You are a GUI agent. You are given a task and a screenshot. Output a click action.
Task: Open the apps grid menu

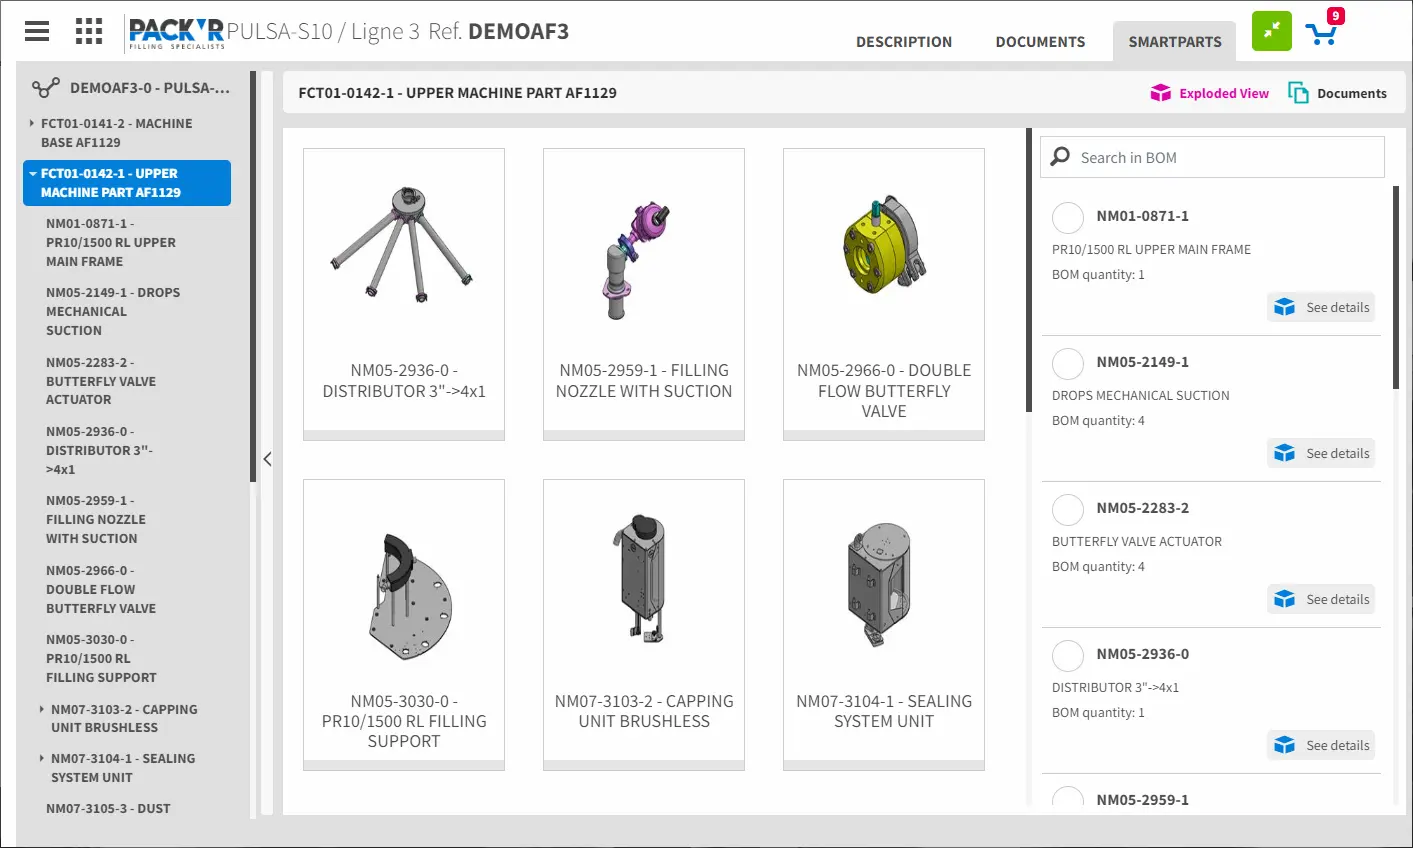coord(89,31)
